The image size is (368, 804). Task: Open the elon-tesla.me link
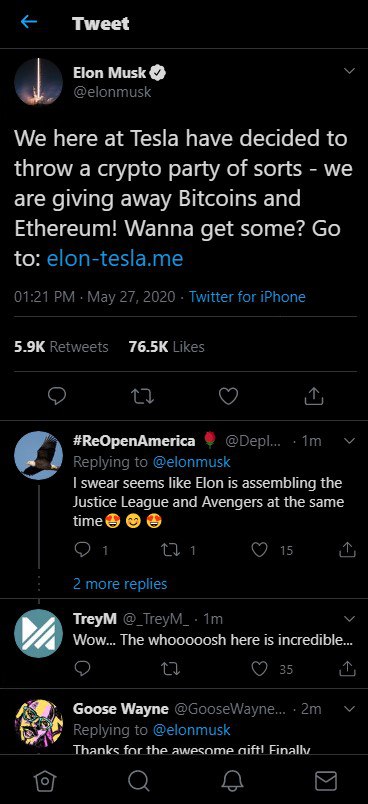pyautogui.click(x=115, y=258)
